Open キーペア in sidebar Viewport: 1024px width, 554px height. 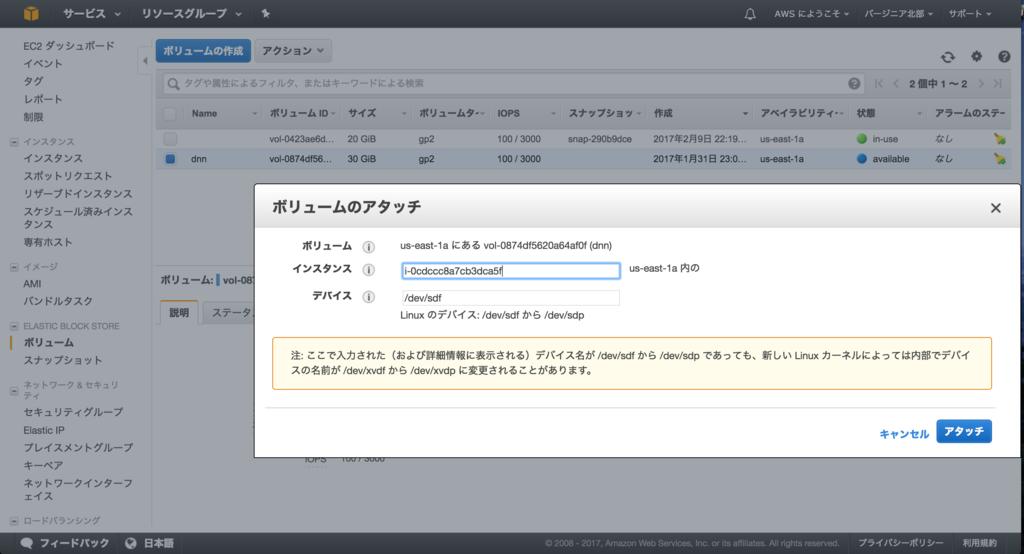pyautogui.click(x=43, y=465)
